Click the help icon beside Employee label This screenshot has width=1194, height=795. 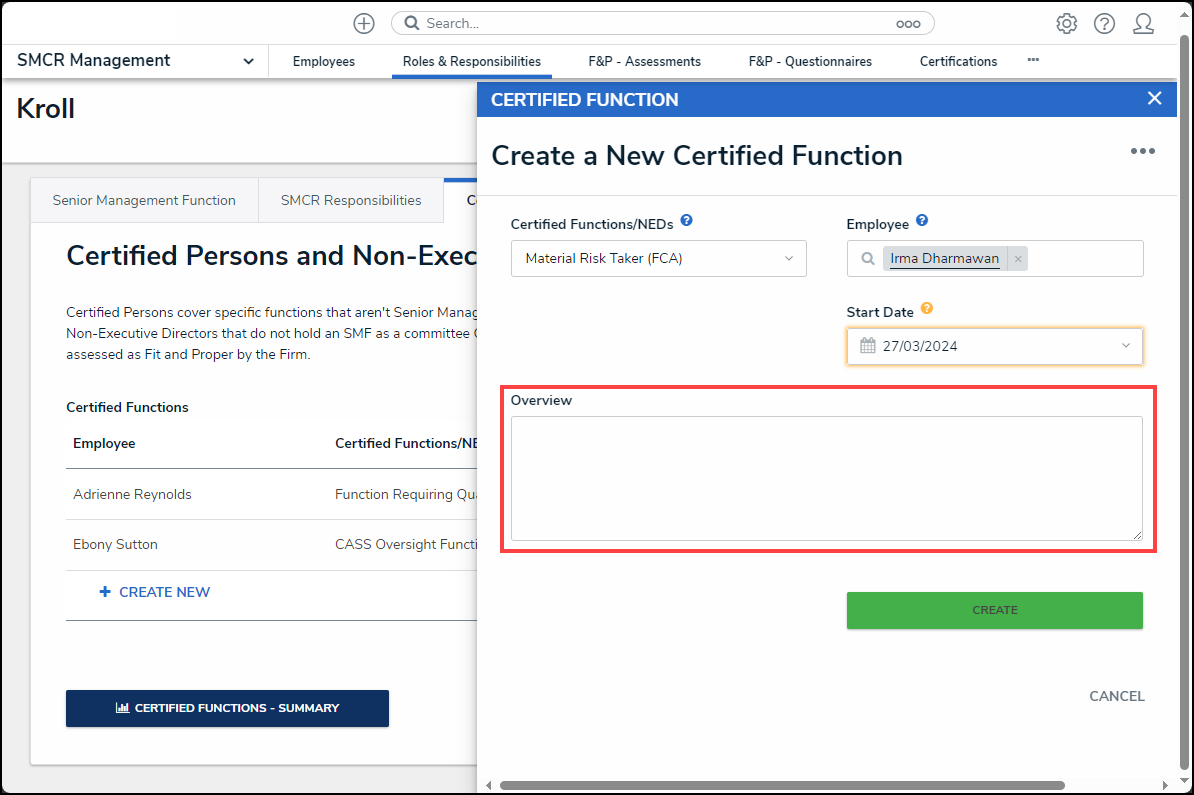point(922,221)
